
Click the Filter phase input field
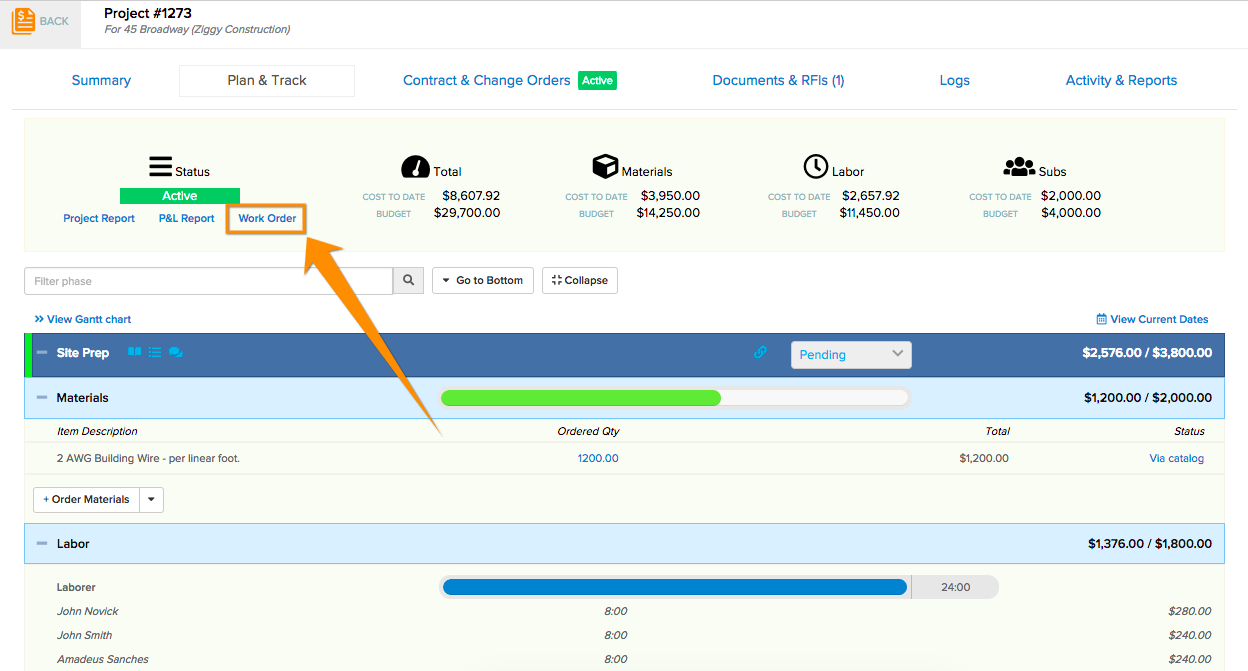(208, 281)
